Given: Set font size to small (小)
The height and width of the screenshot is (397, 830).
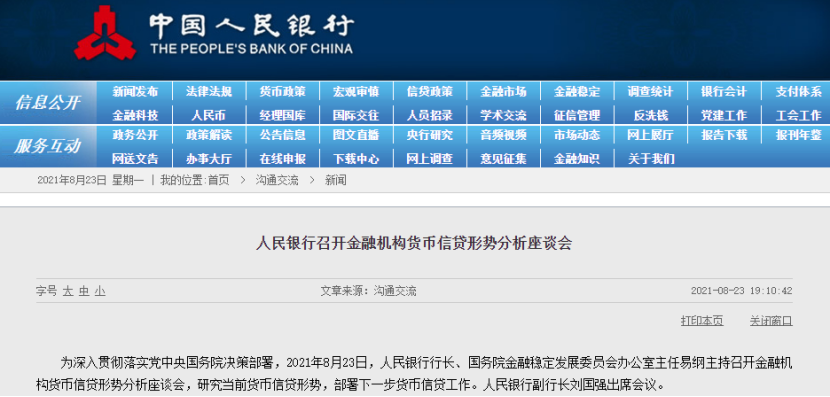Looking at the screenshot, I should tap(100, 291).
